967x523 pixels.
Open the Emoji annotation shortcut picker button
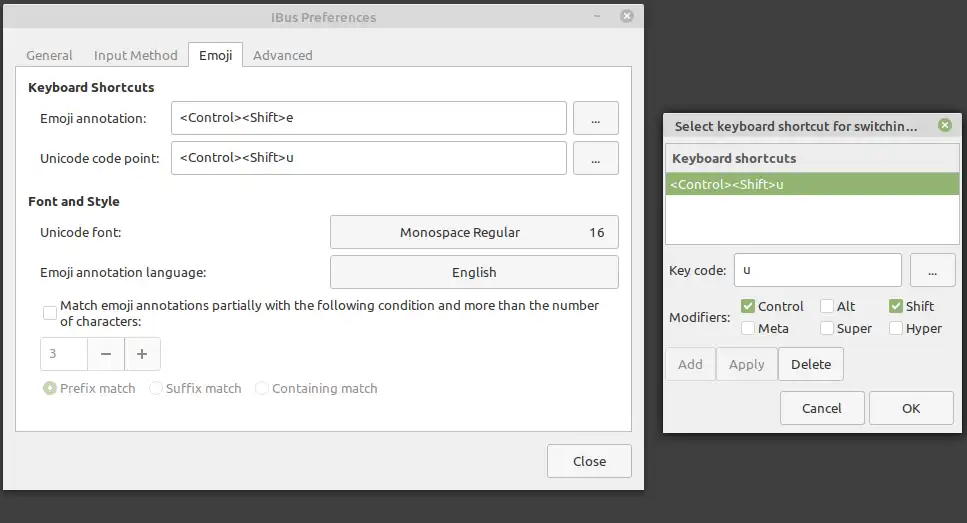tap(595, 118)
